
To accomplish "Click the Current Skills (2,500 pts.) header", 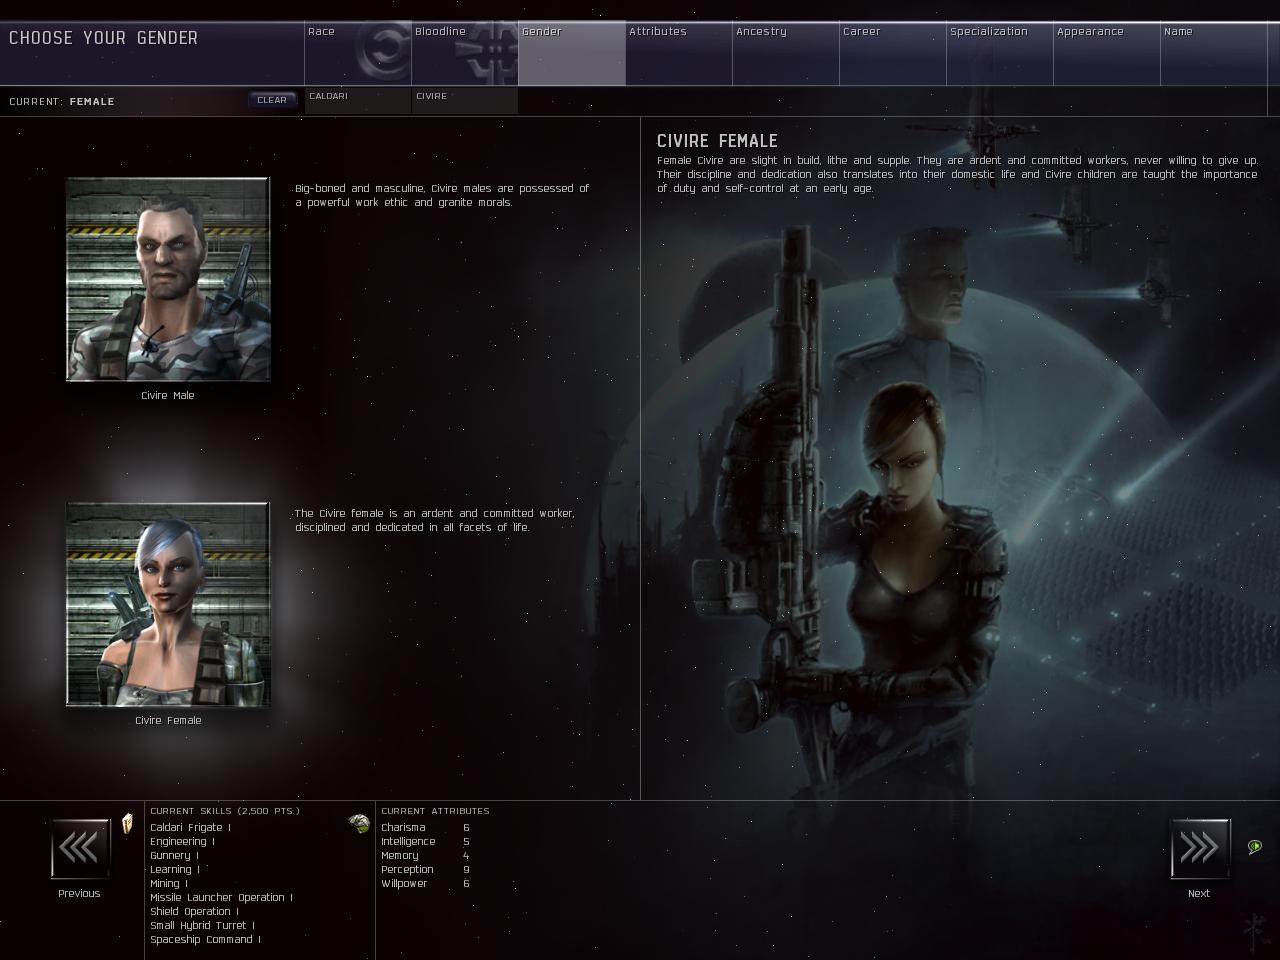I will click(x=225, y=811).
